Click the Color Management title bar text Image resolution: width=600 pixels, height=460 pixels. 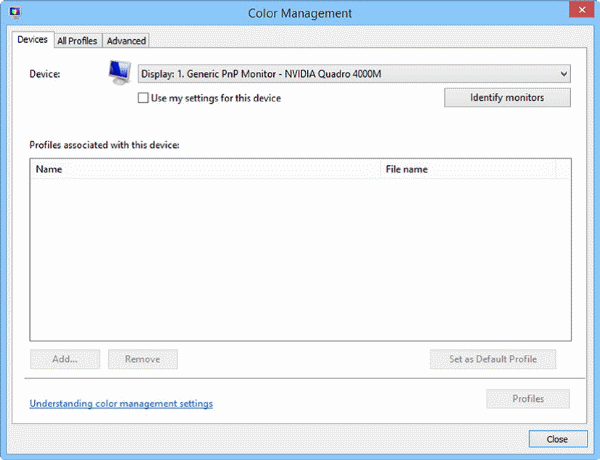[x=299, y=13]
